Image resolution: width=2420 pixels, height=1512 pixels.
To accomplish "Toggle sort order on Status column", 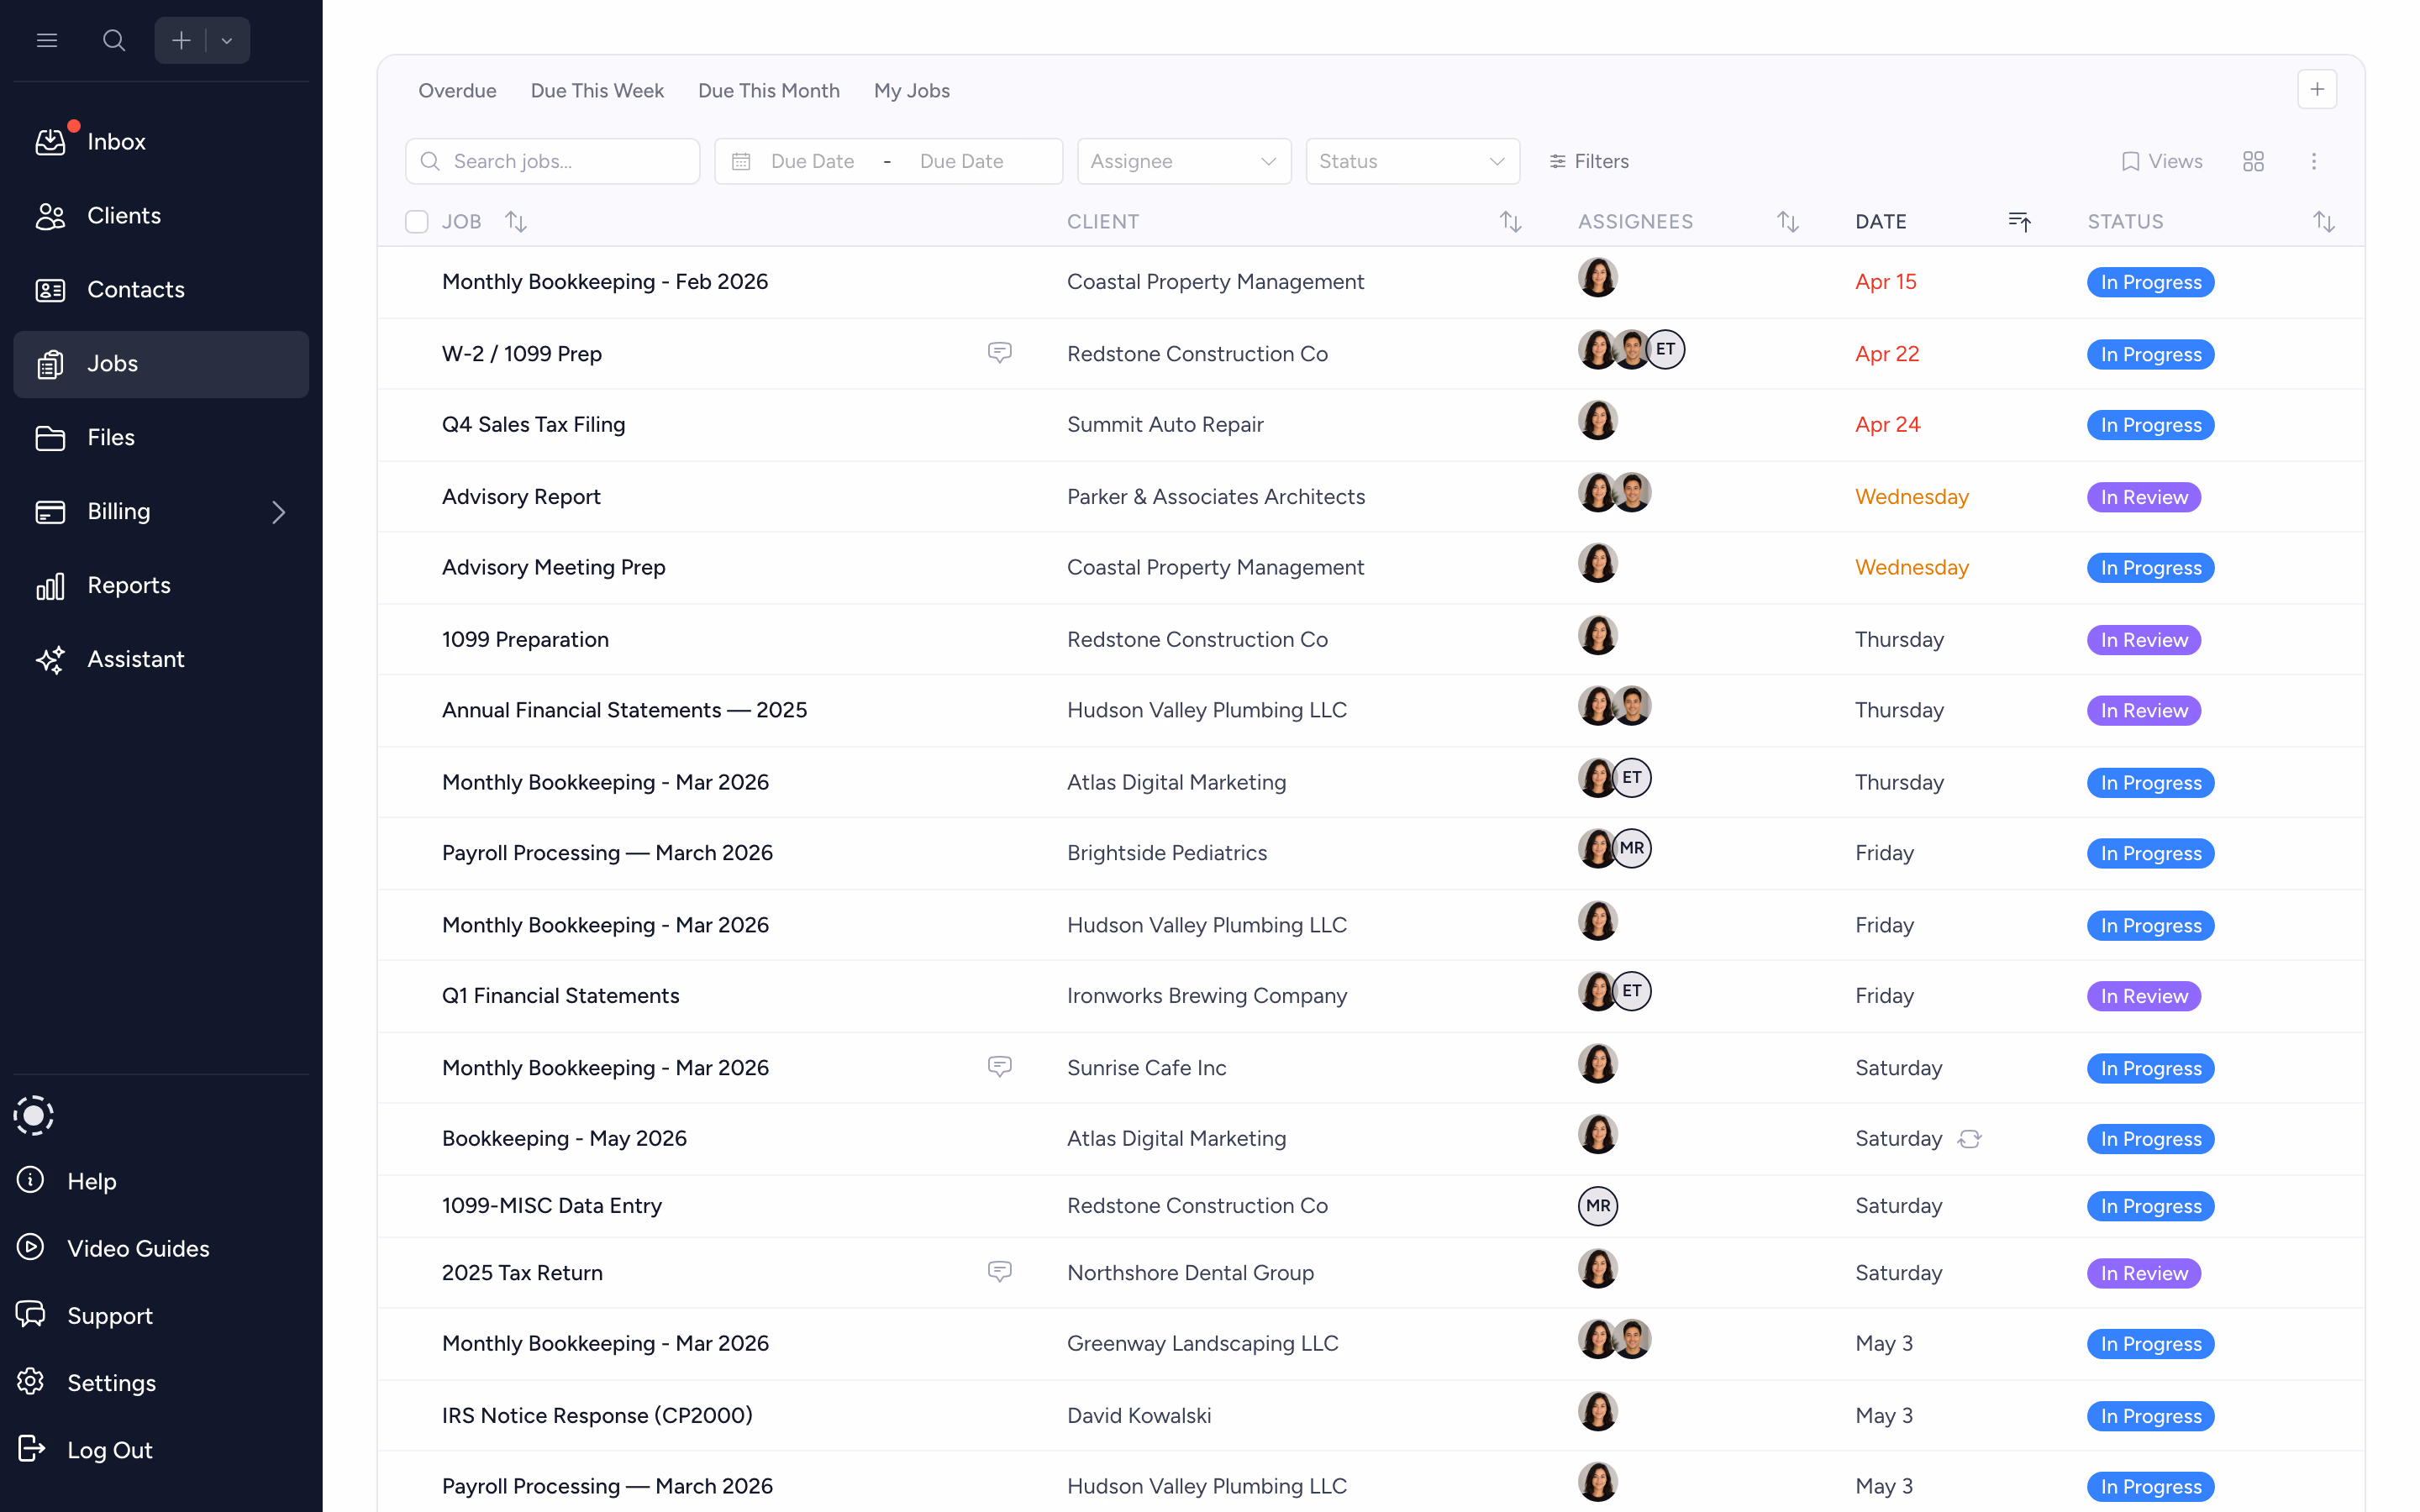I will (2323, 221).
